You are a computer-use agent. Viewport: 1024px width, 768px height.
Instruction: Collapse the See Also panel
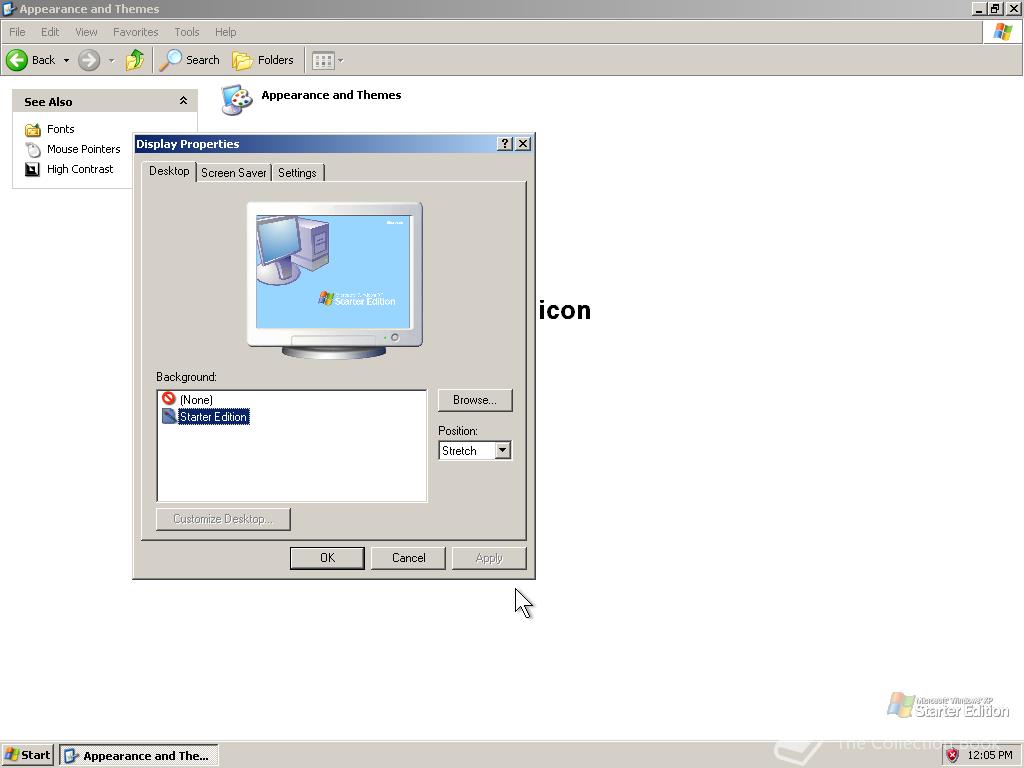184,101
